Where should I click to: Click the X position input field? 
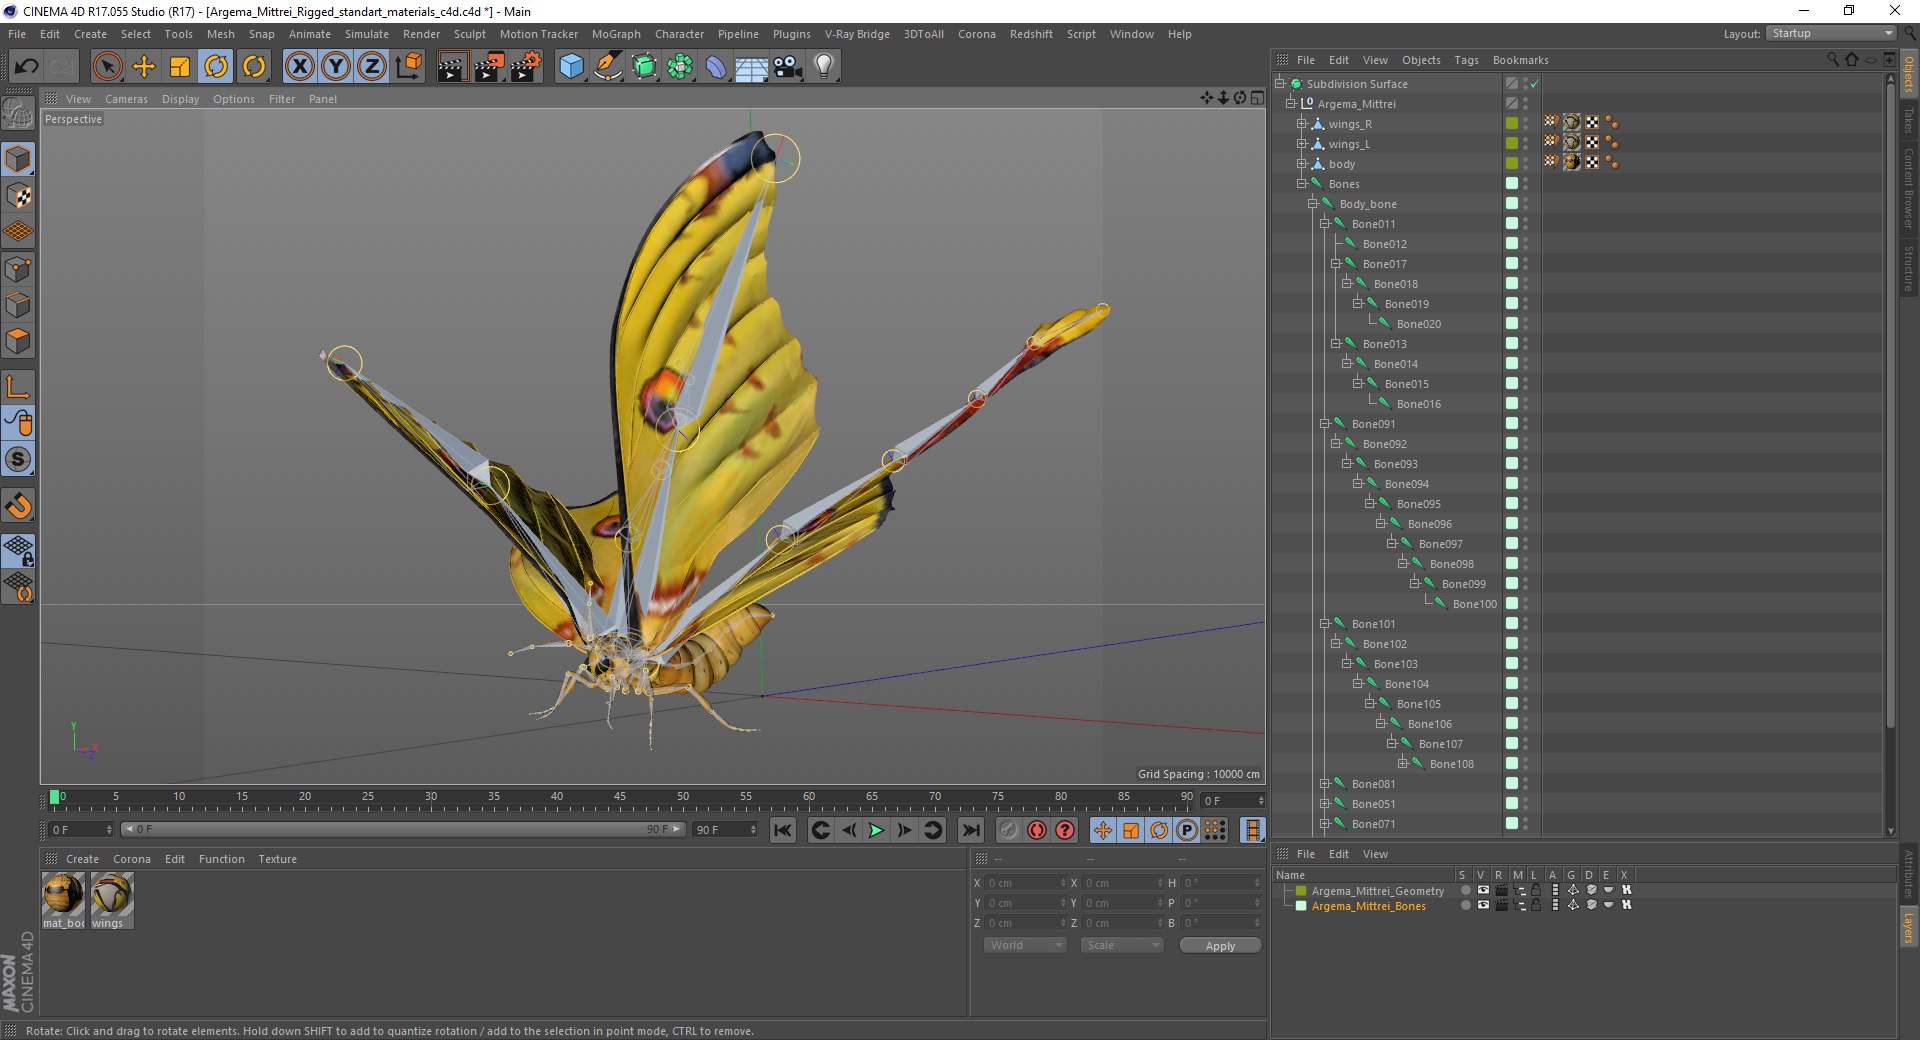(x=1024, y=883)
